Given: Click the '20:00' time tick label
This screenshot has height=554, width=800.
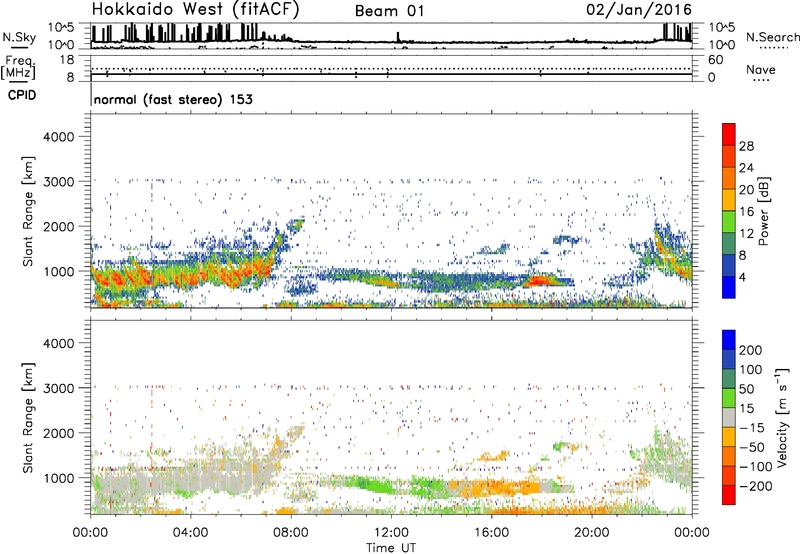Looking at the screenshot, I should point(591,533).
